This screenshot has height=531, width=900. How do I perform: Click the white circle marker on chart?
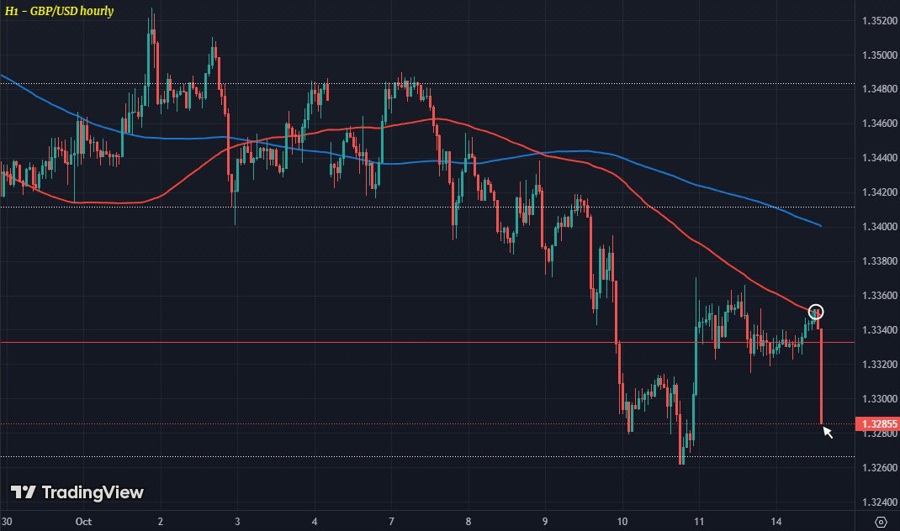point(816,312)
